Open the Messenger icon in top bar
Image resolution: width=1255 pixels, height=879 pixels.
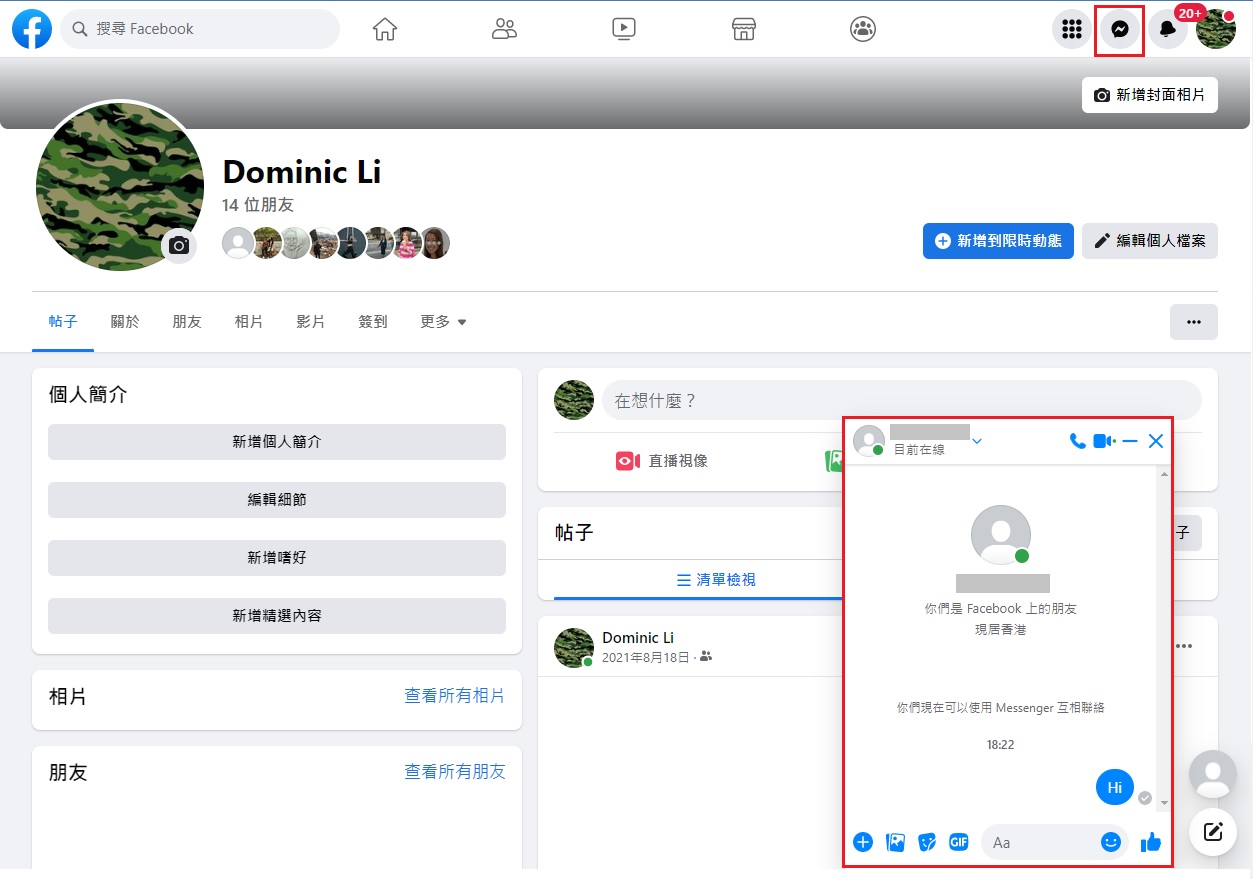[1121, 29]
